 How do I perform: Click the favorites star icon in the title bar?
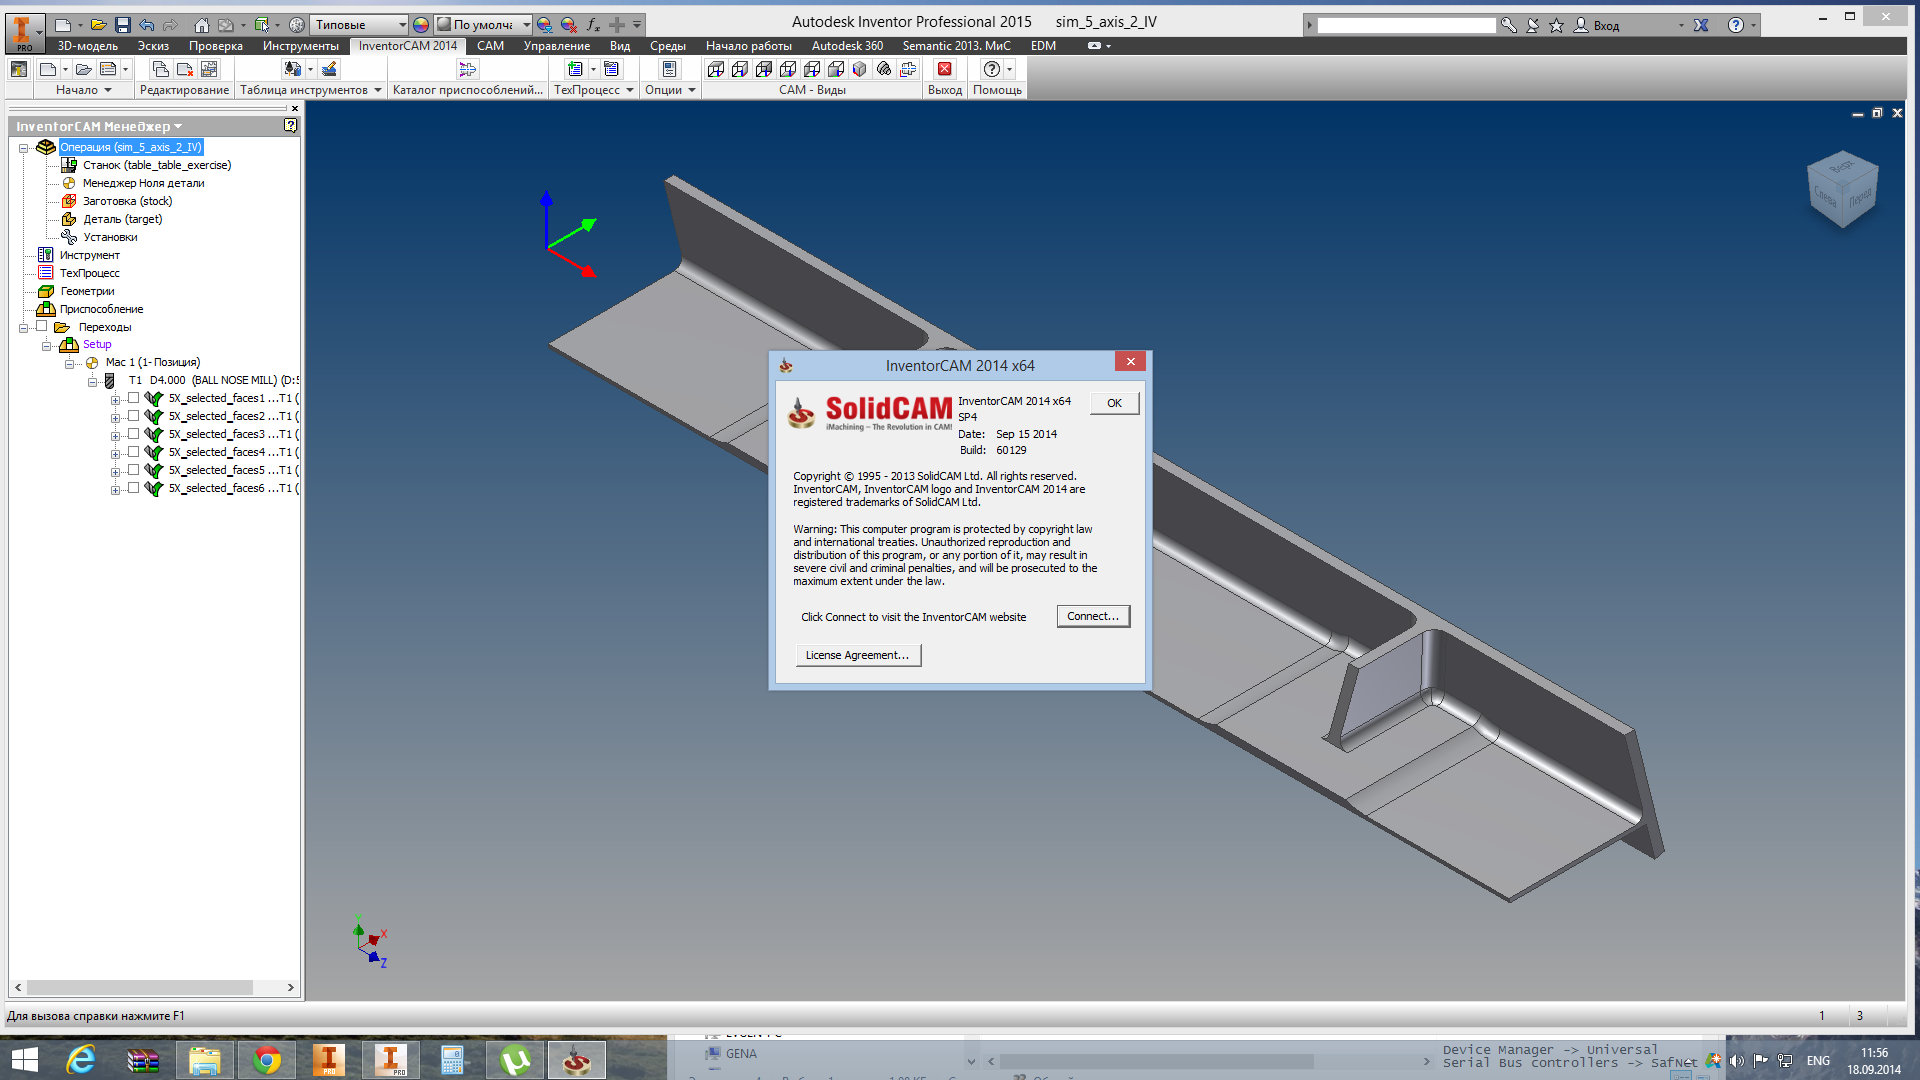(x=1556, y=25)
